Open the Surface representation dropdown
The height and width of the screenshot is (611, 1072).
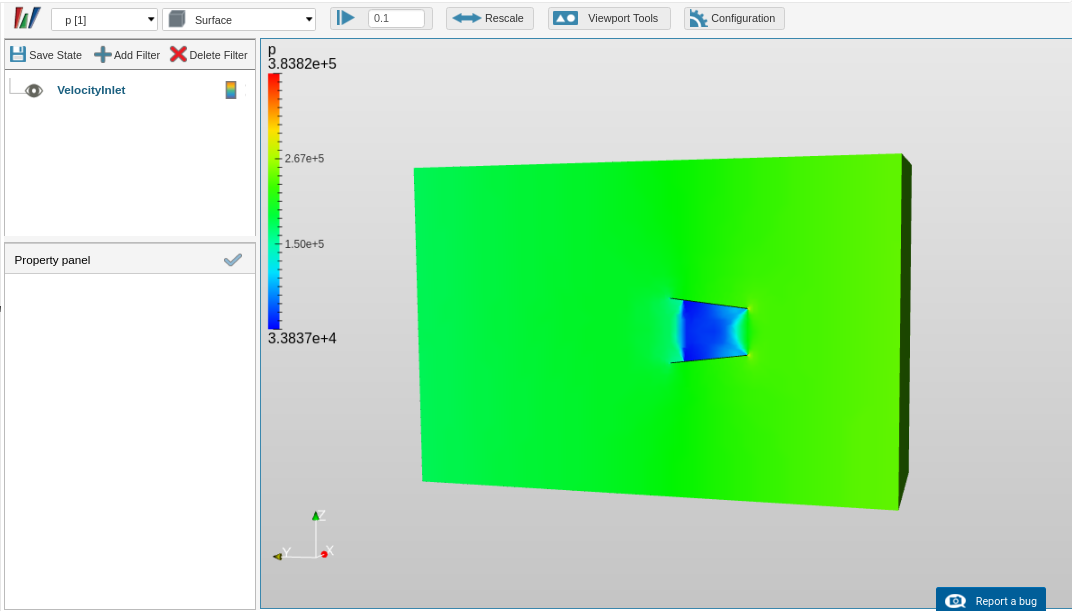coord(239,20)
